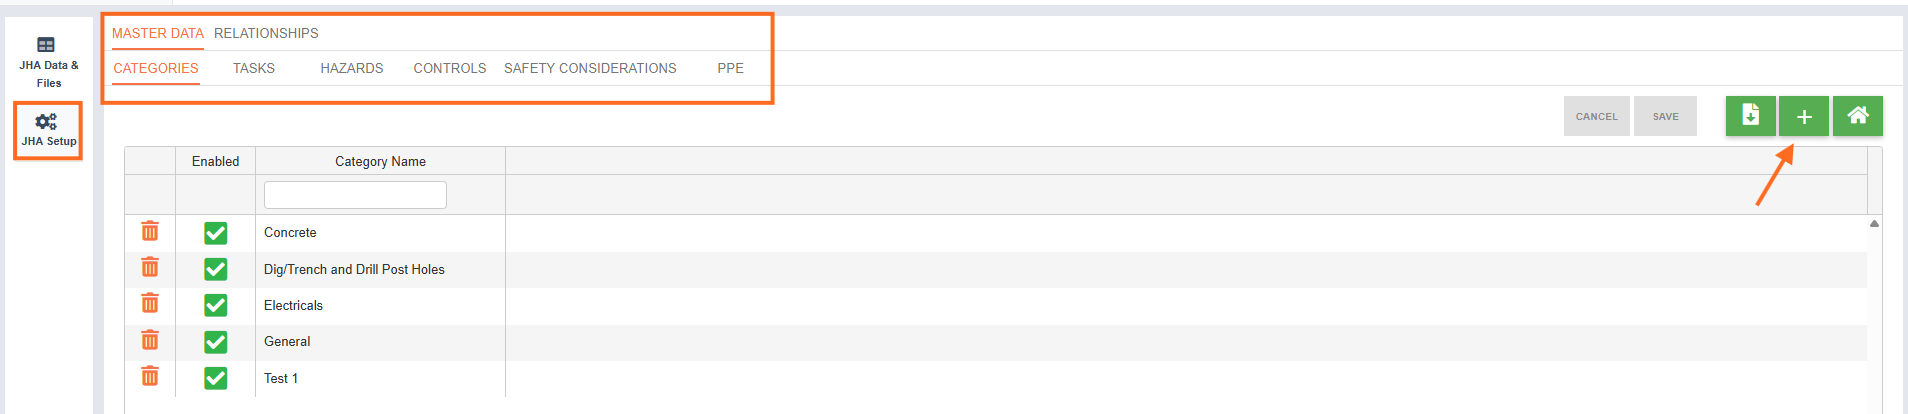Go to home with house icon
The height and width of the screenshot is (414, 1908).
tap(1858, 116)
